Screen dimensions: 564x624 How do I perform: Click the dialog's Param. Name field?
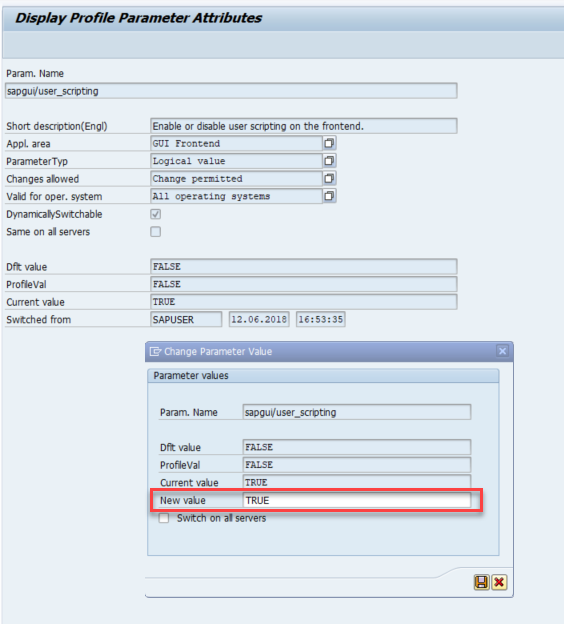point(357,412)
